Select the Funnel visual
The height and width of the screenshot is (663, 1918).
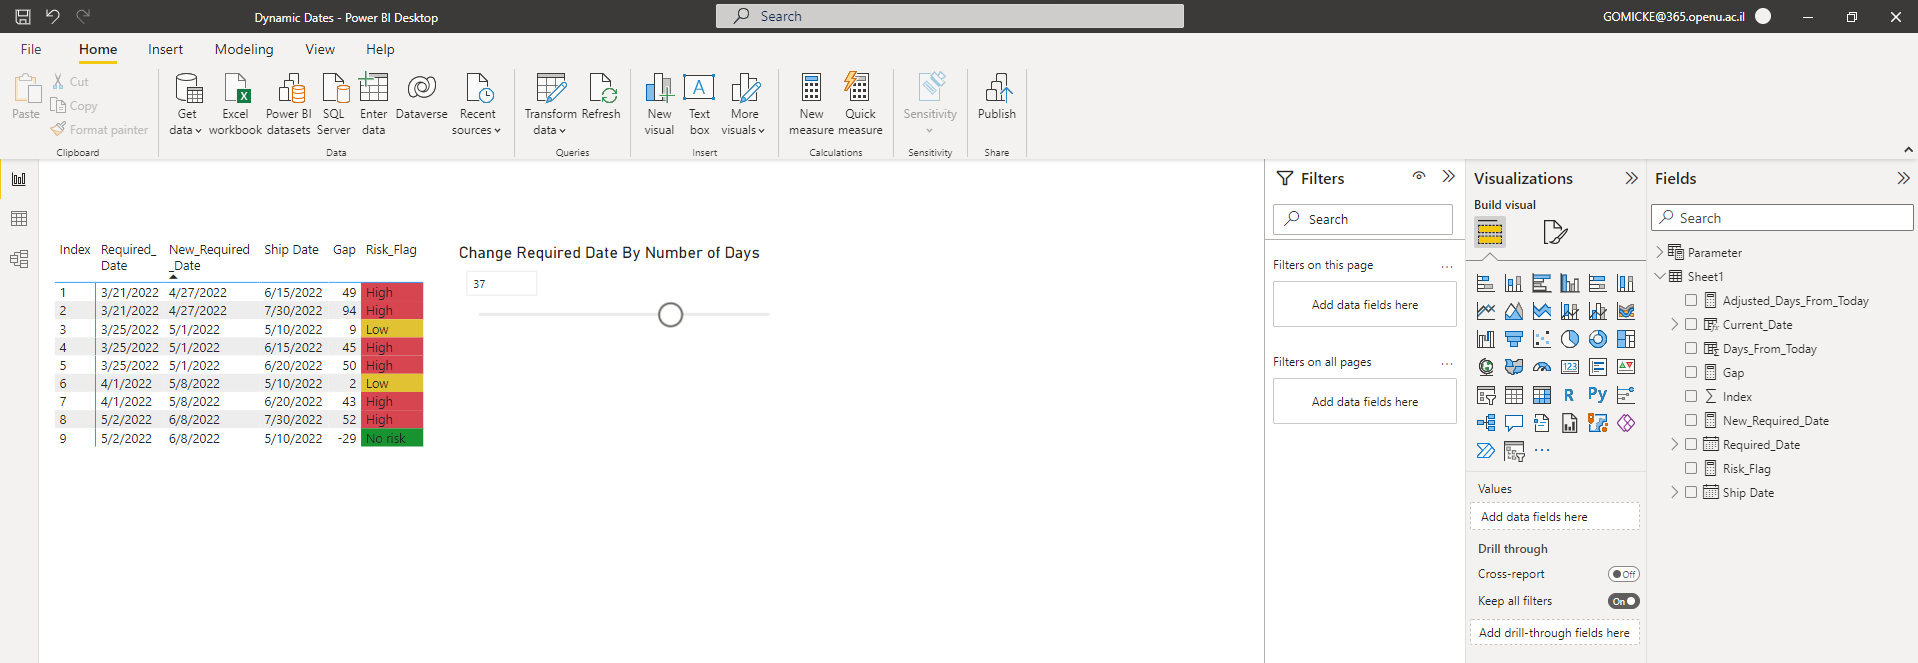1514,339
